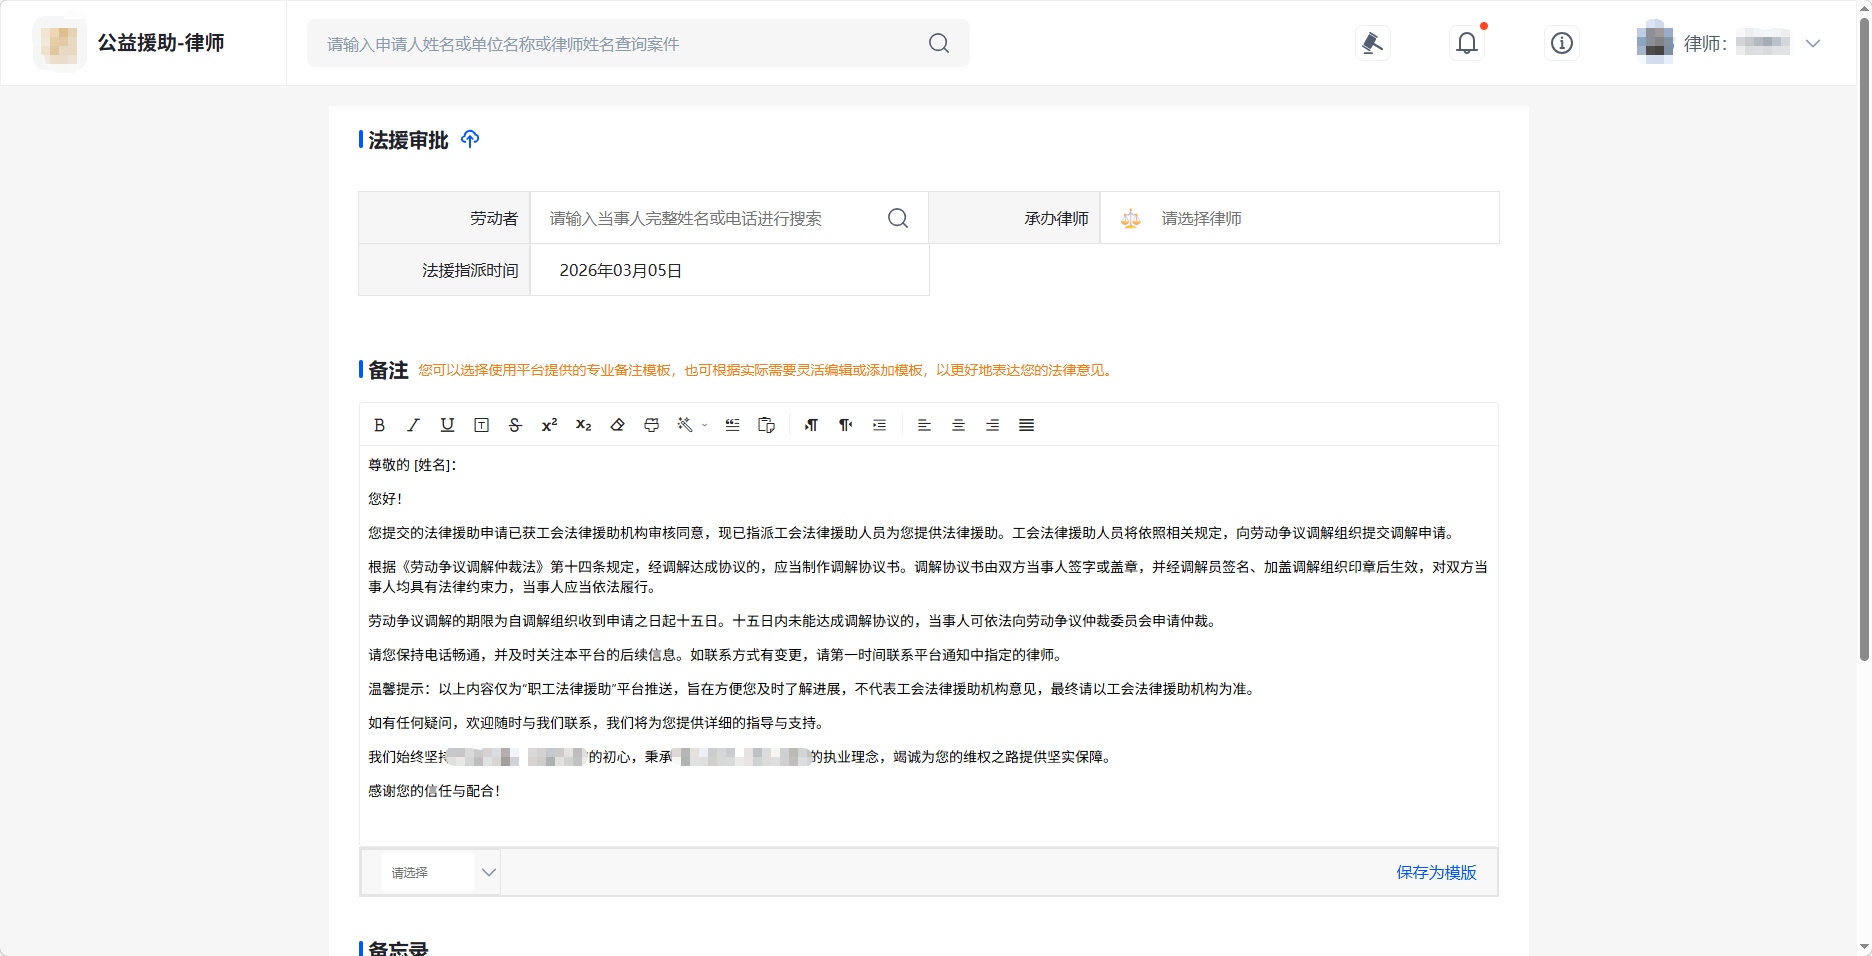
Task: Open the notifications bell
Action: (1466, 43)
